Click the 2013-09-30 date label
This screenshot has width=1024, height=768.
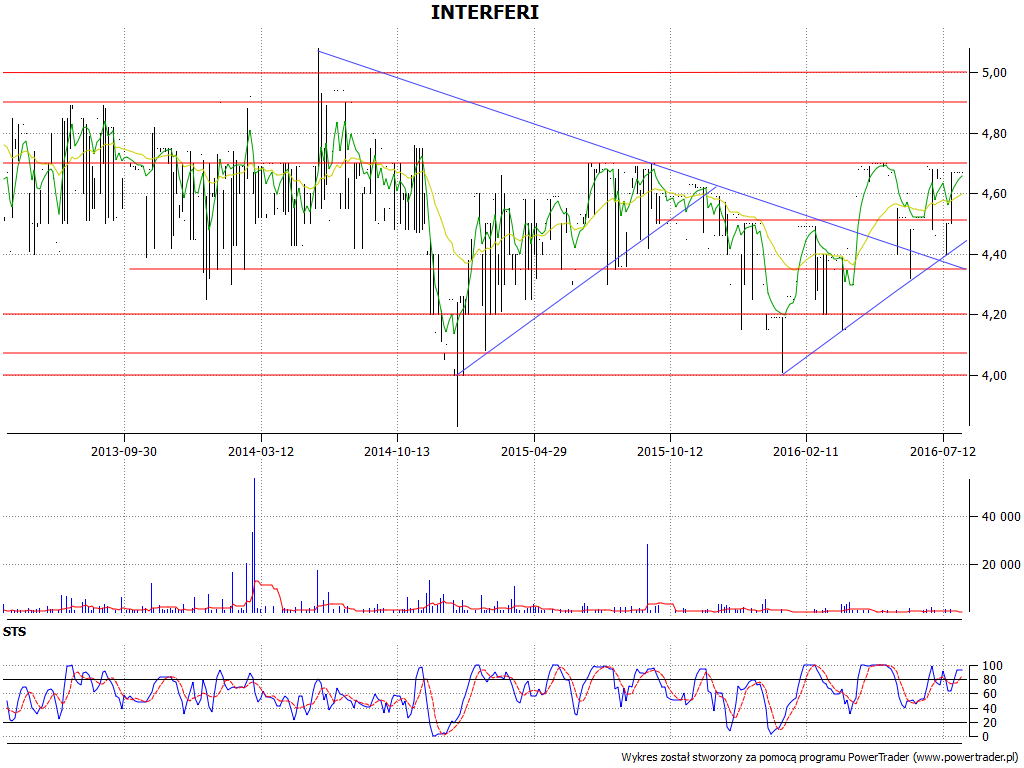(124, 451)
